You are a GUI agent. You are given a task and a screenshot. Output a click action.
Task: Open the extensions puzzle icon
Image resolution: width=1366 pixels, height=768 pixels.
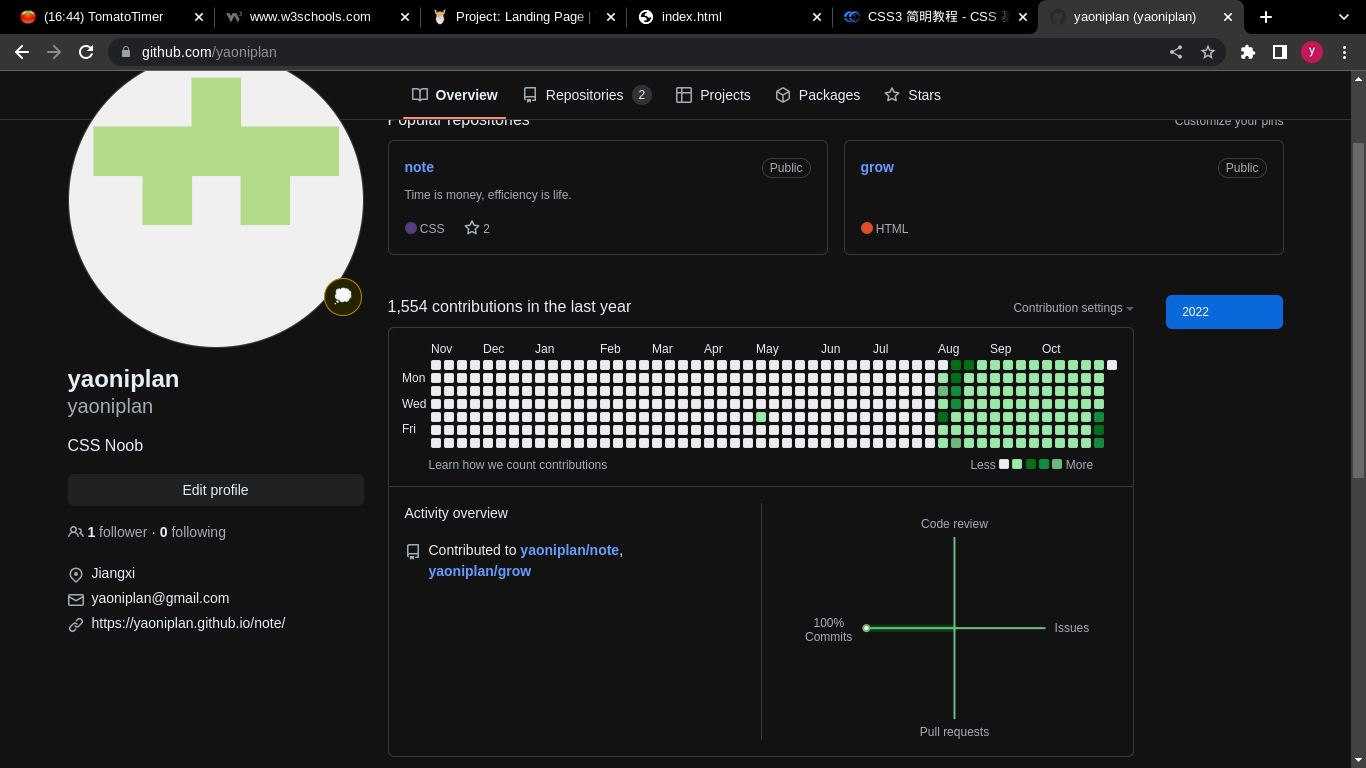click(1248, 52)
